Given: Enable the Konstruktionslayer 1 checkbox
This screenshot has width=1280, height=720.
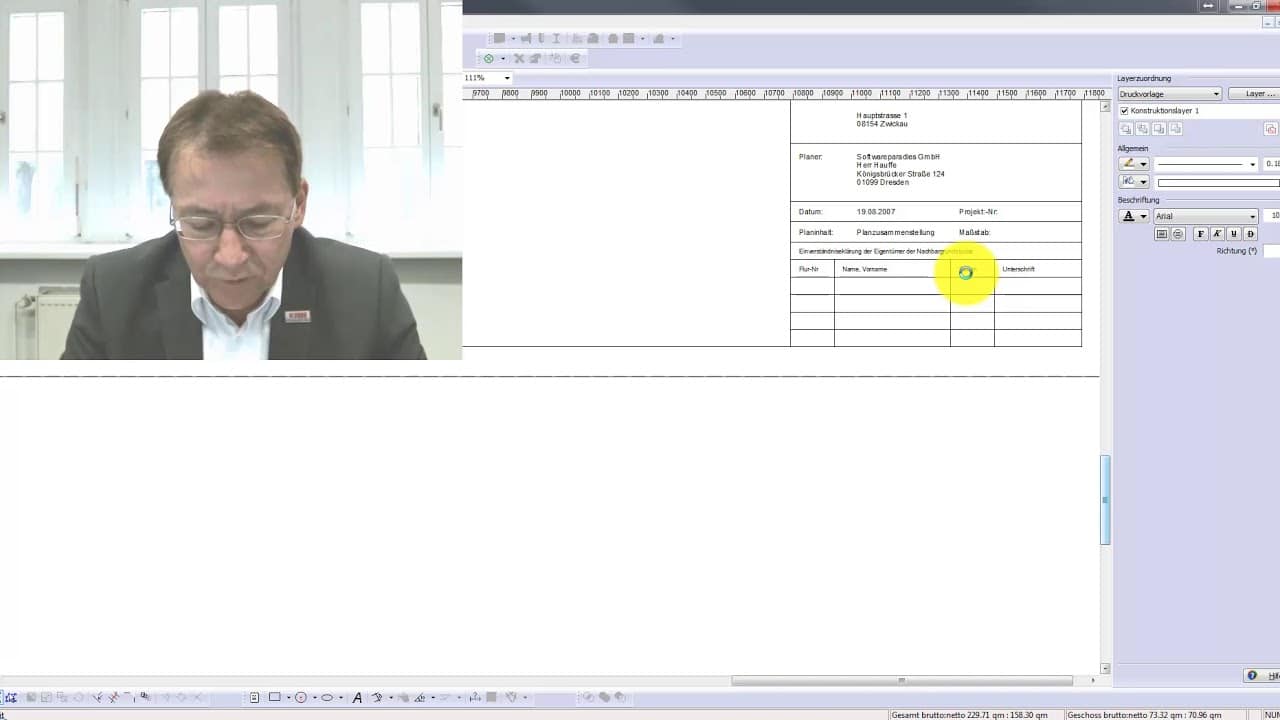Looking at the screenshot, I should 1124,111.
